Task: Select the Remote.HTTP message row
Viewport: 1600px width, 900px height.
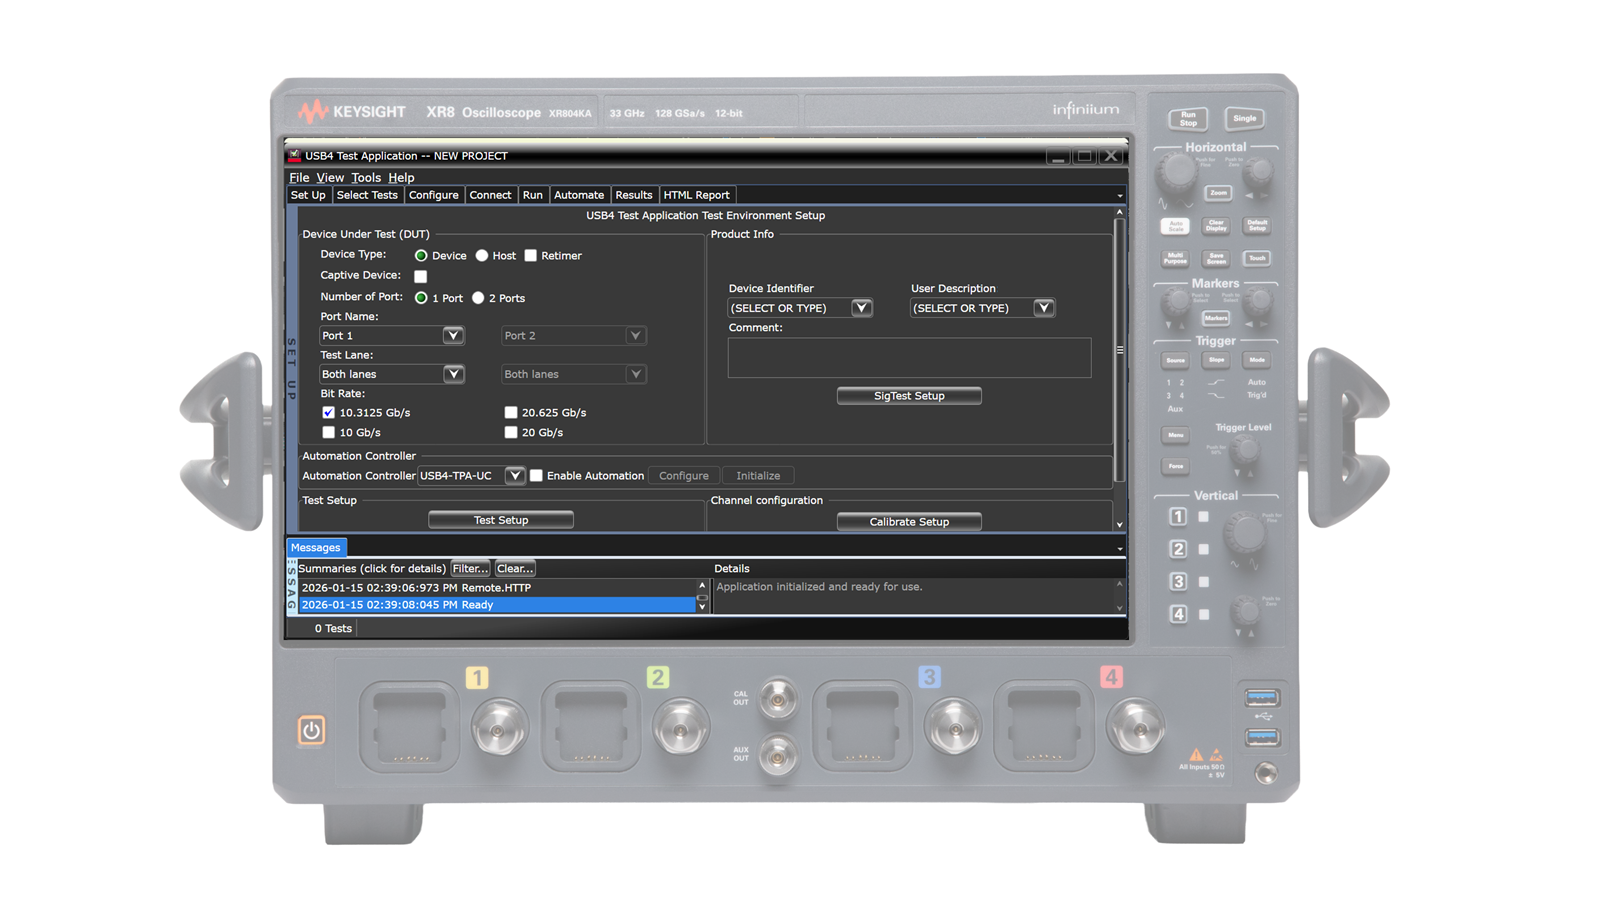Action: (x=497, y=588)
